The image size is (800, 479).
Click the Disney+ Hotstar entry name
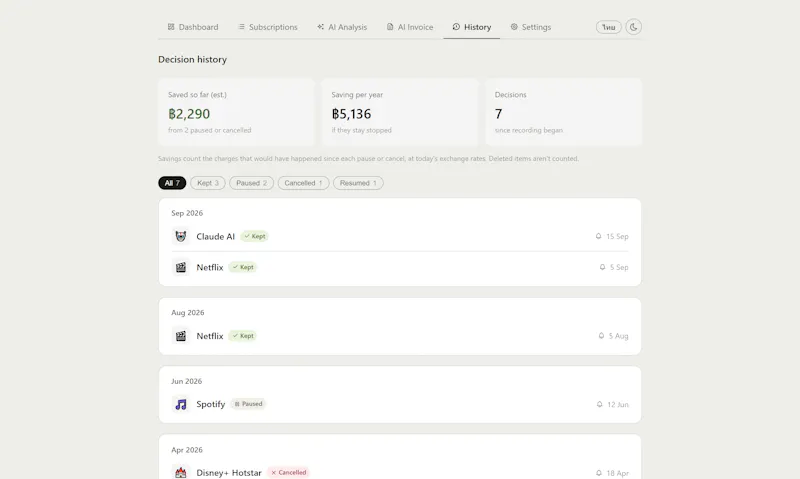point(229,473)
